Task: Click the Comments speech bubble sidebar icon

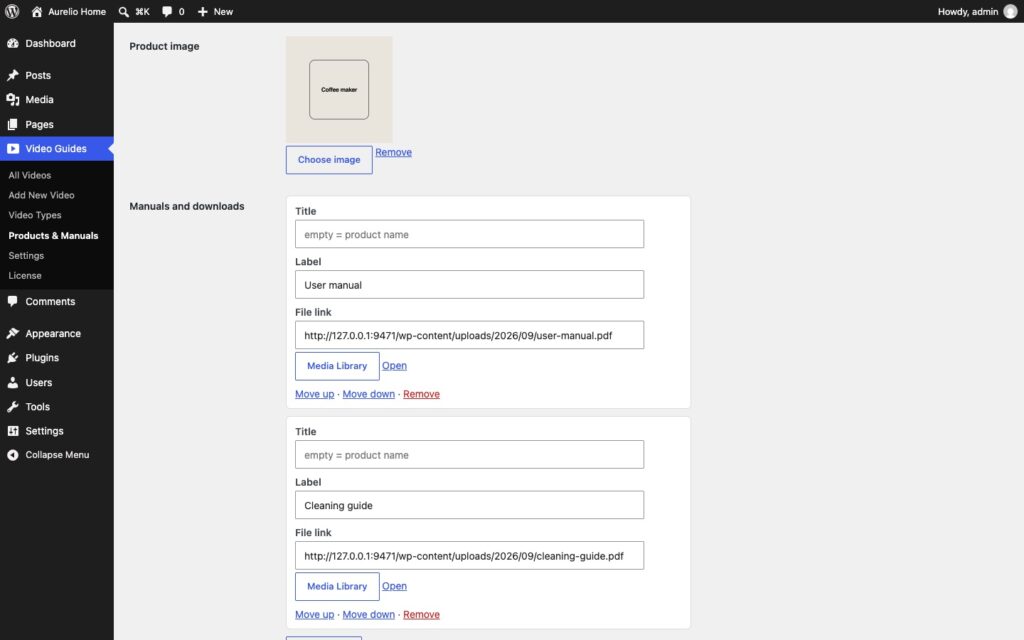Action: tap(12, 301)
